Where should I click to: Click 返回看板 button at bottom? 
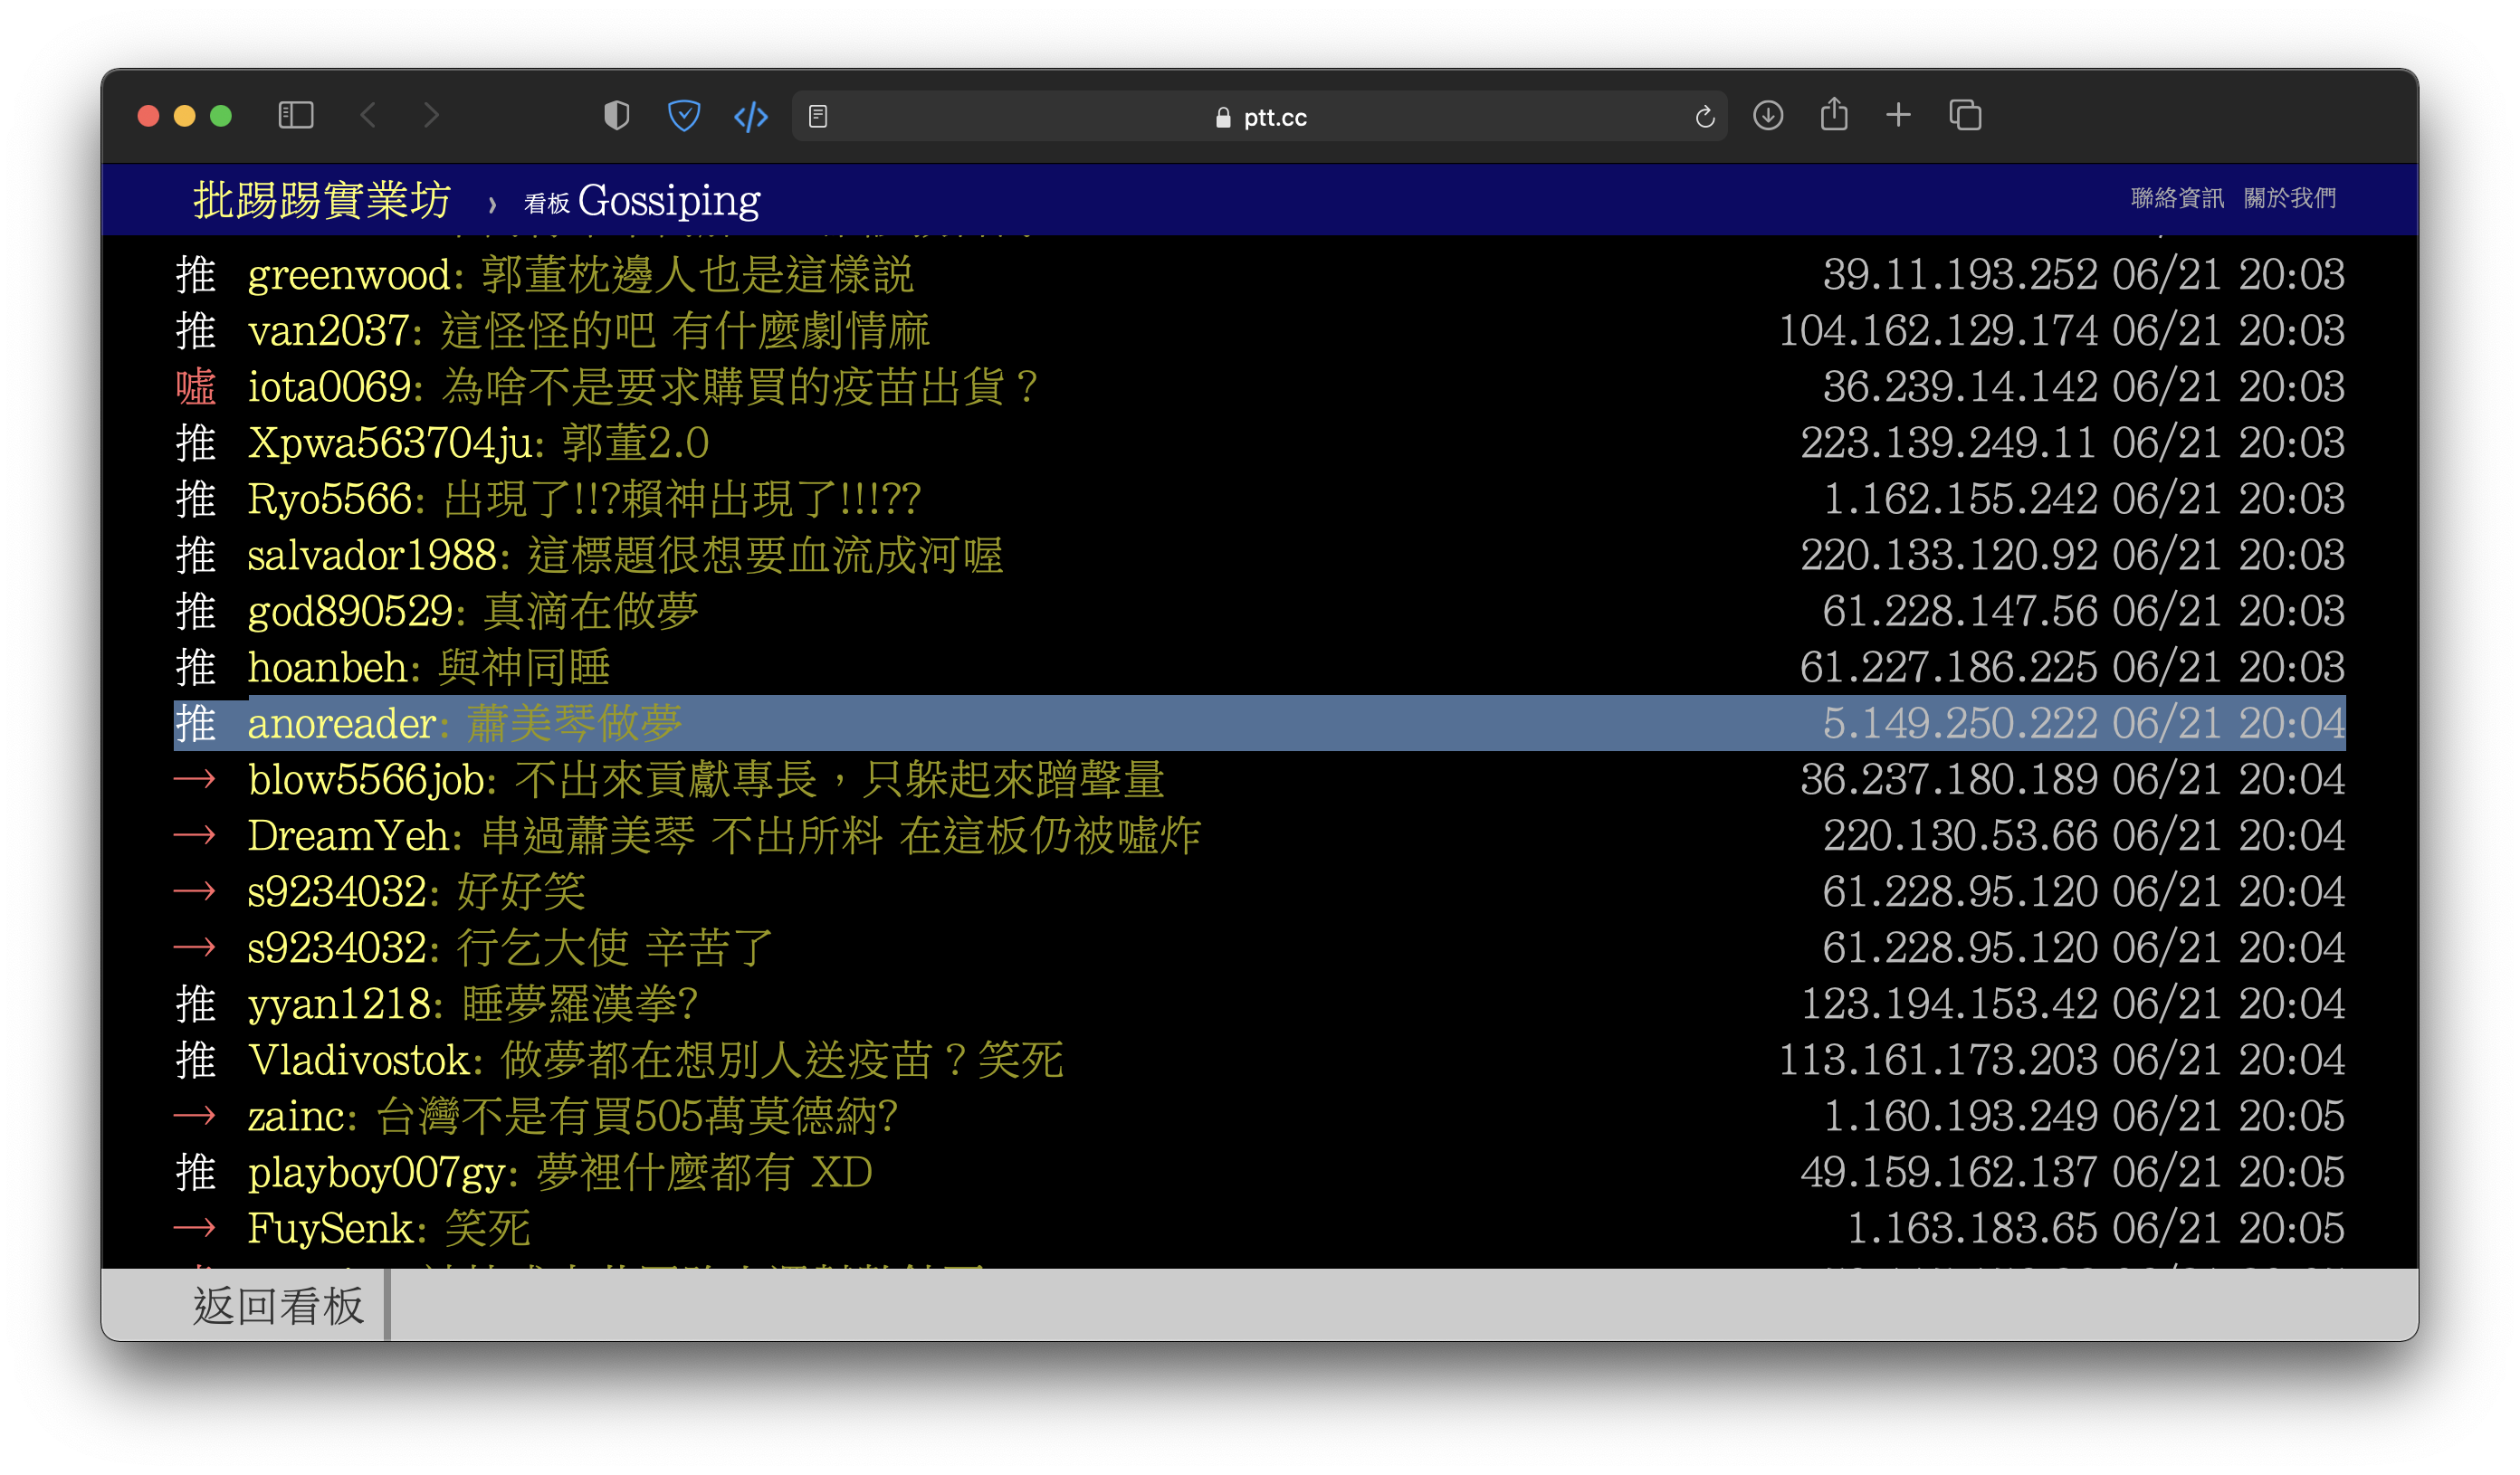(x=278, y=1306)
